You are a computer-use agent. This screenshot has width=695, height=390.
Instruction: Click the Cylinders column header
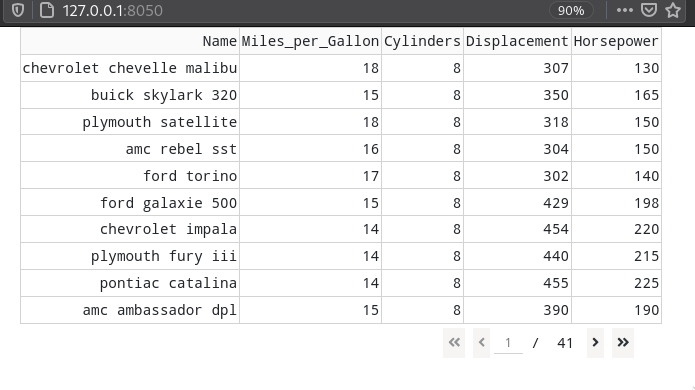point(422,41)
